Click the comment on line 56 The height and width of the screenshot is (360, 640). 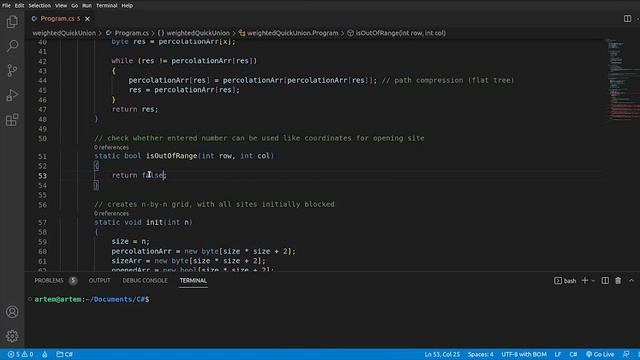pyautogui.click(x=214, y=204)
